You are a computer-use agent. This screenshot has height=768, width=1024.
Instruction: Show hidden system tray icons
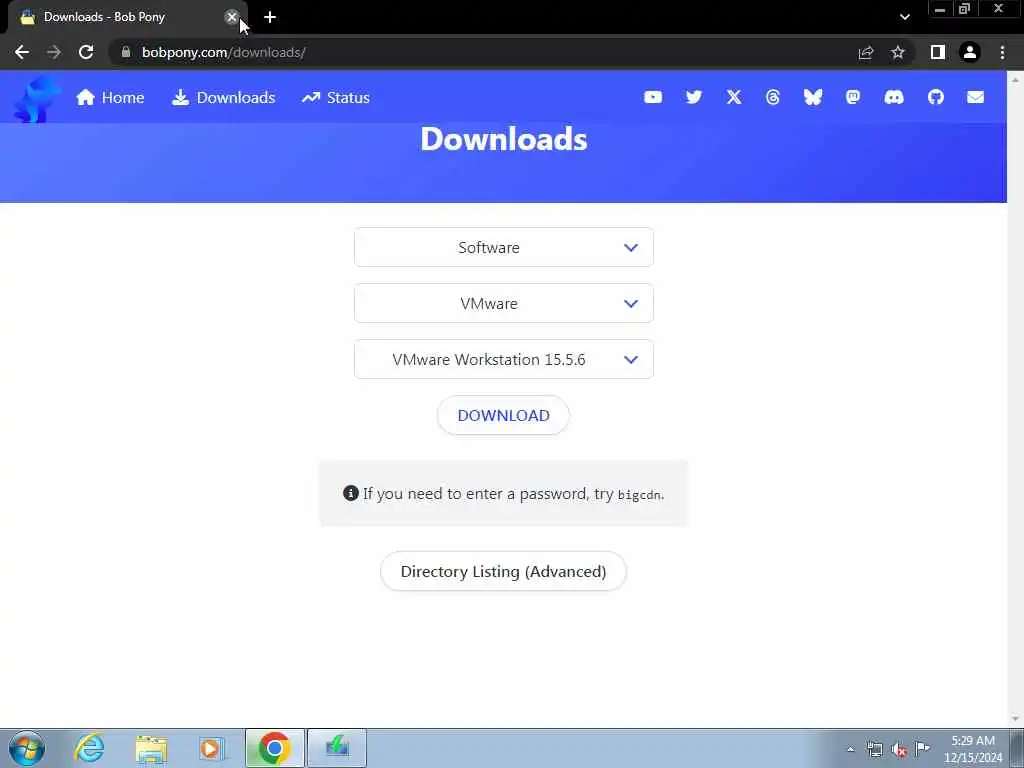coord(850,750)
